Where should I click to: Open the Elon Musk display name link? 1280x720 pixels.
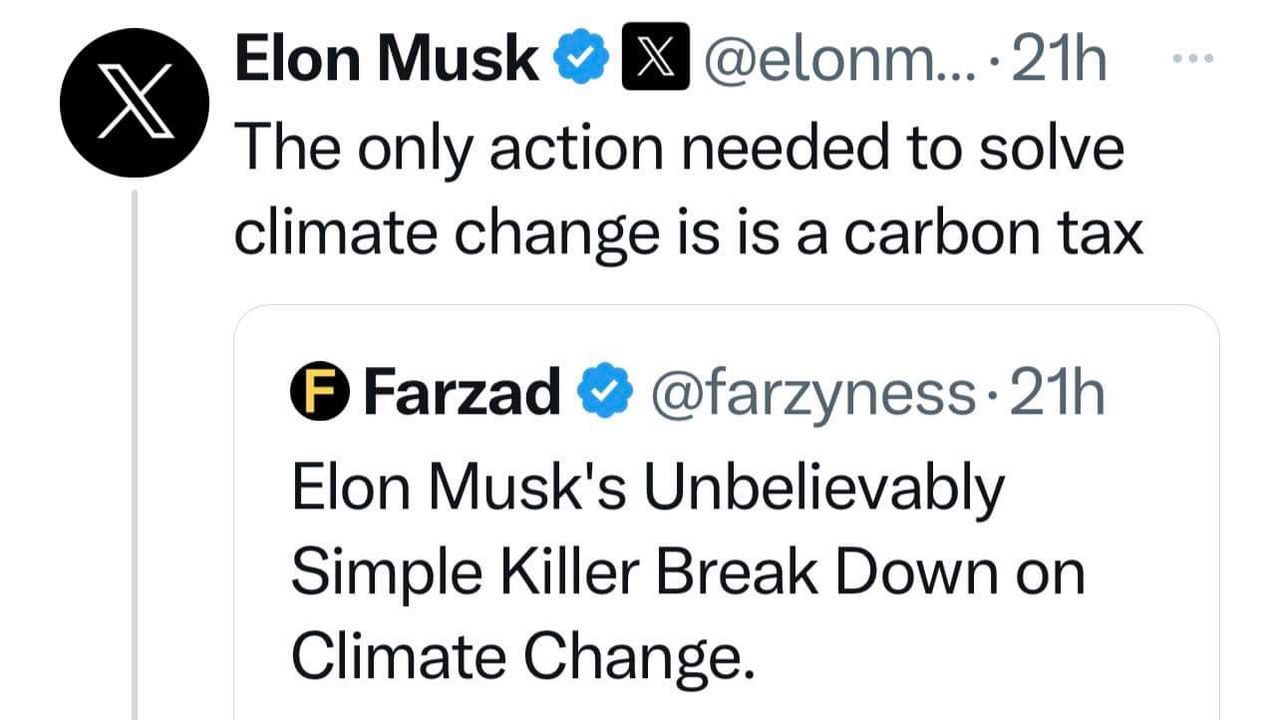[x=385, y=60]
